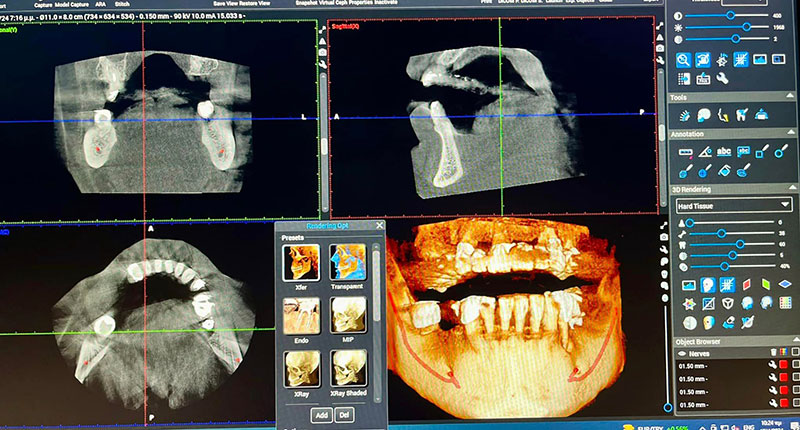Click the camera icon in coronal view toolbar
Screen dimensions: 800x430
coord(322,53)
